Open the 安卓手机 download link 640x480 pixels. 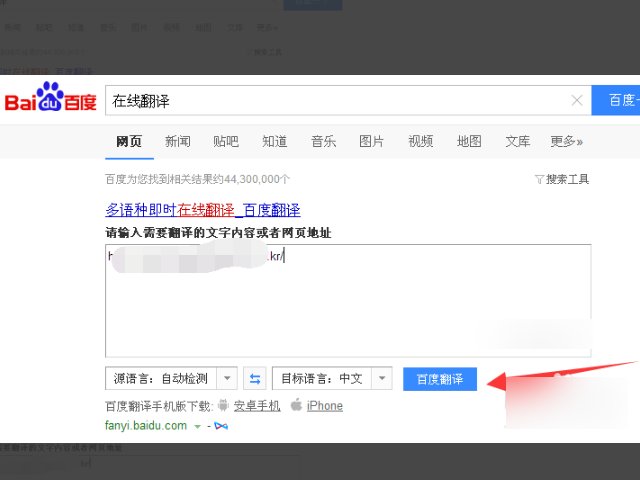(257, 406)
